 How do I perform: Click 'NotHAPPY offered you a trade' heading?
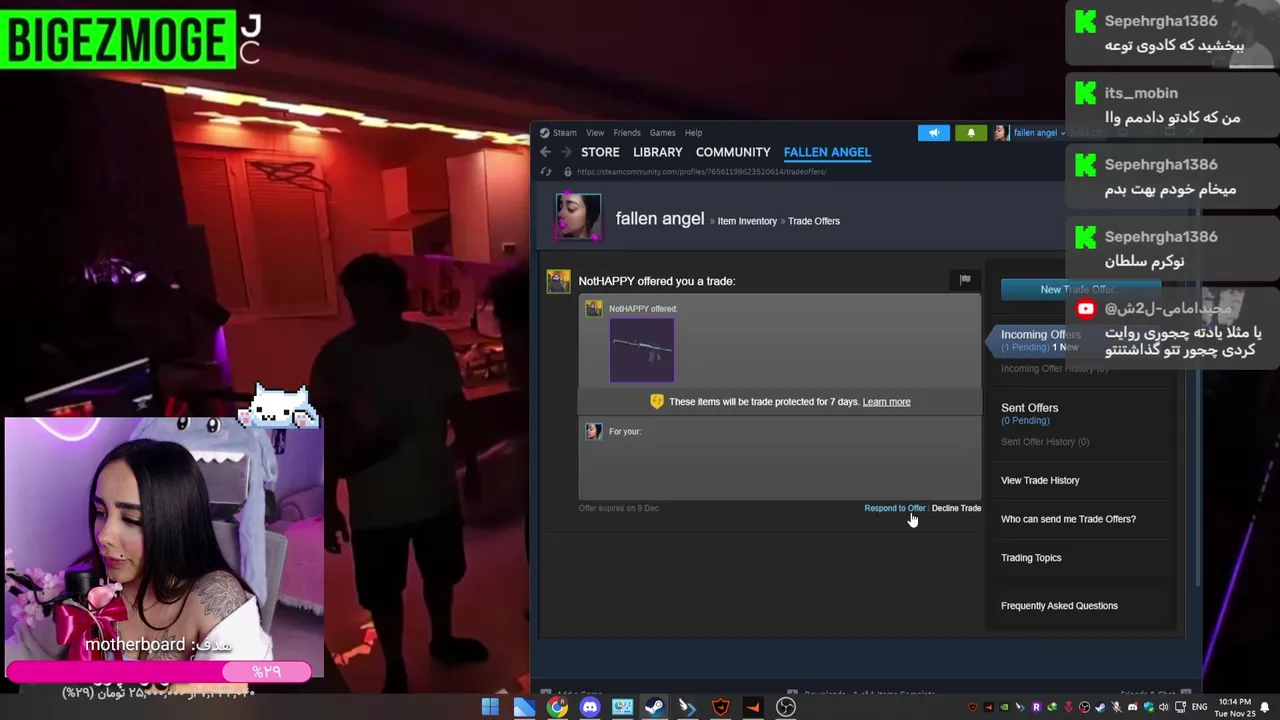pyautogui.click(x=656, y=281)
